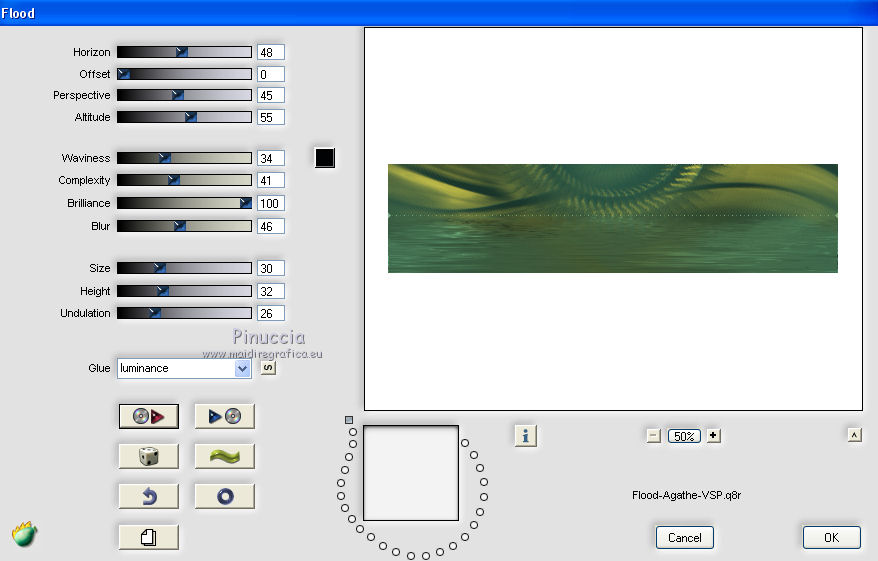Viewport: 878px width, 561px height.
Task: Click the Height slider track
Action: 184,291
